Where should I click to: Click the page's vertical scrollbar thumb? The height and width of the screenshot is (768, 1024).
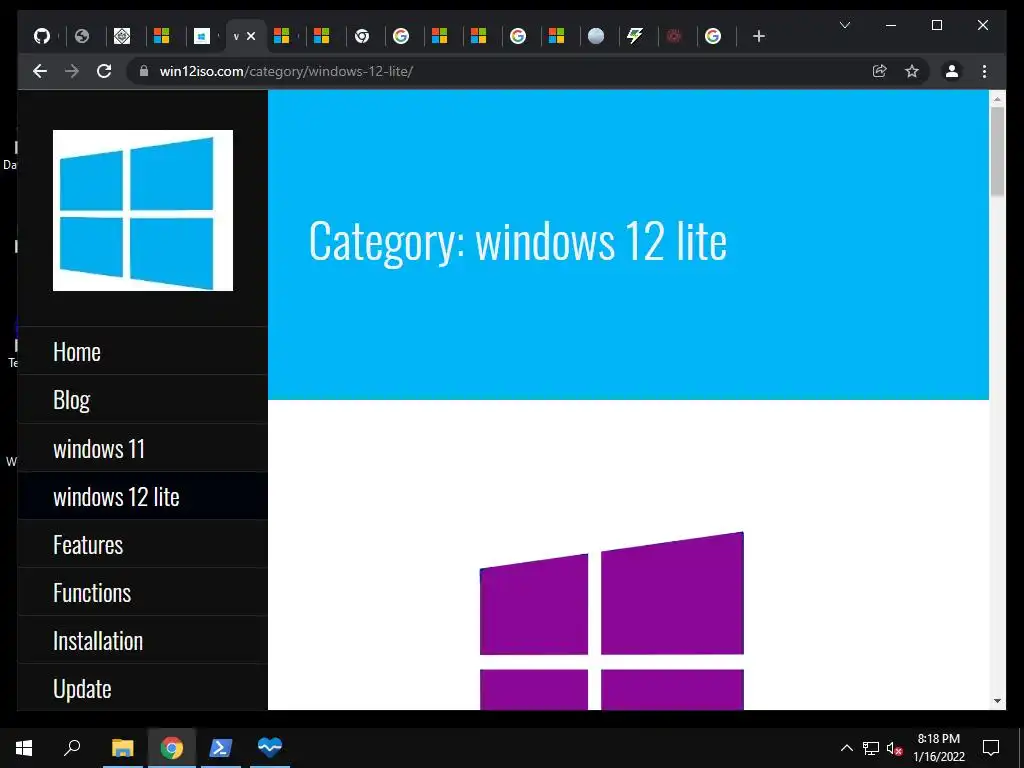(x=997, y=152)
